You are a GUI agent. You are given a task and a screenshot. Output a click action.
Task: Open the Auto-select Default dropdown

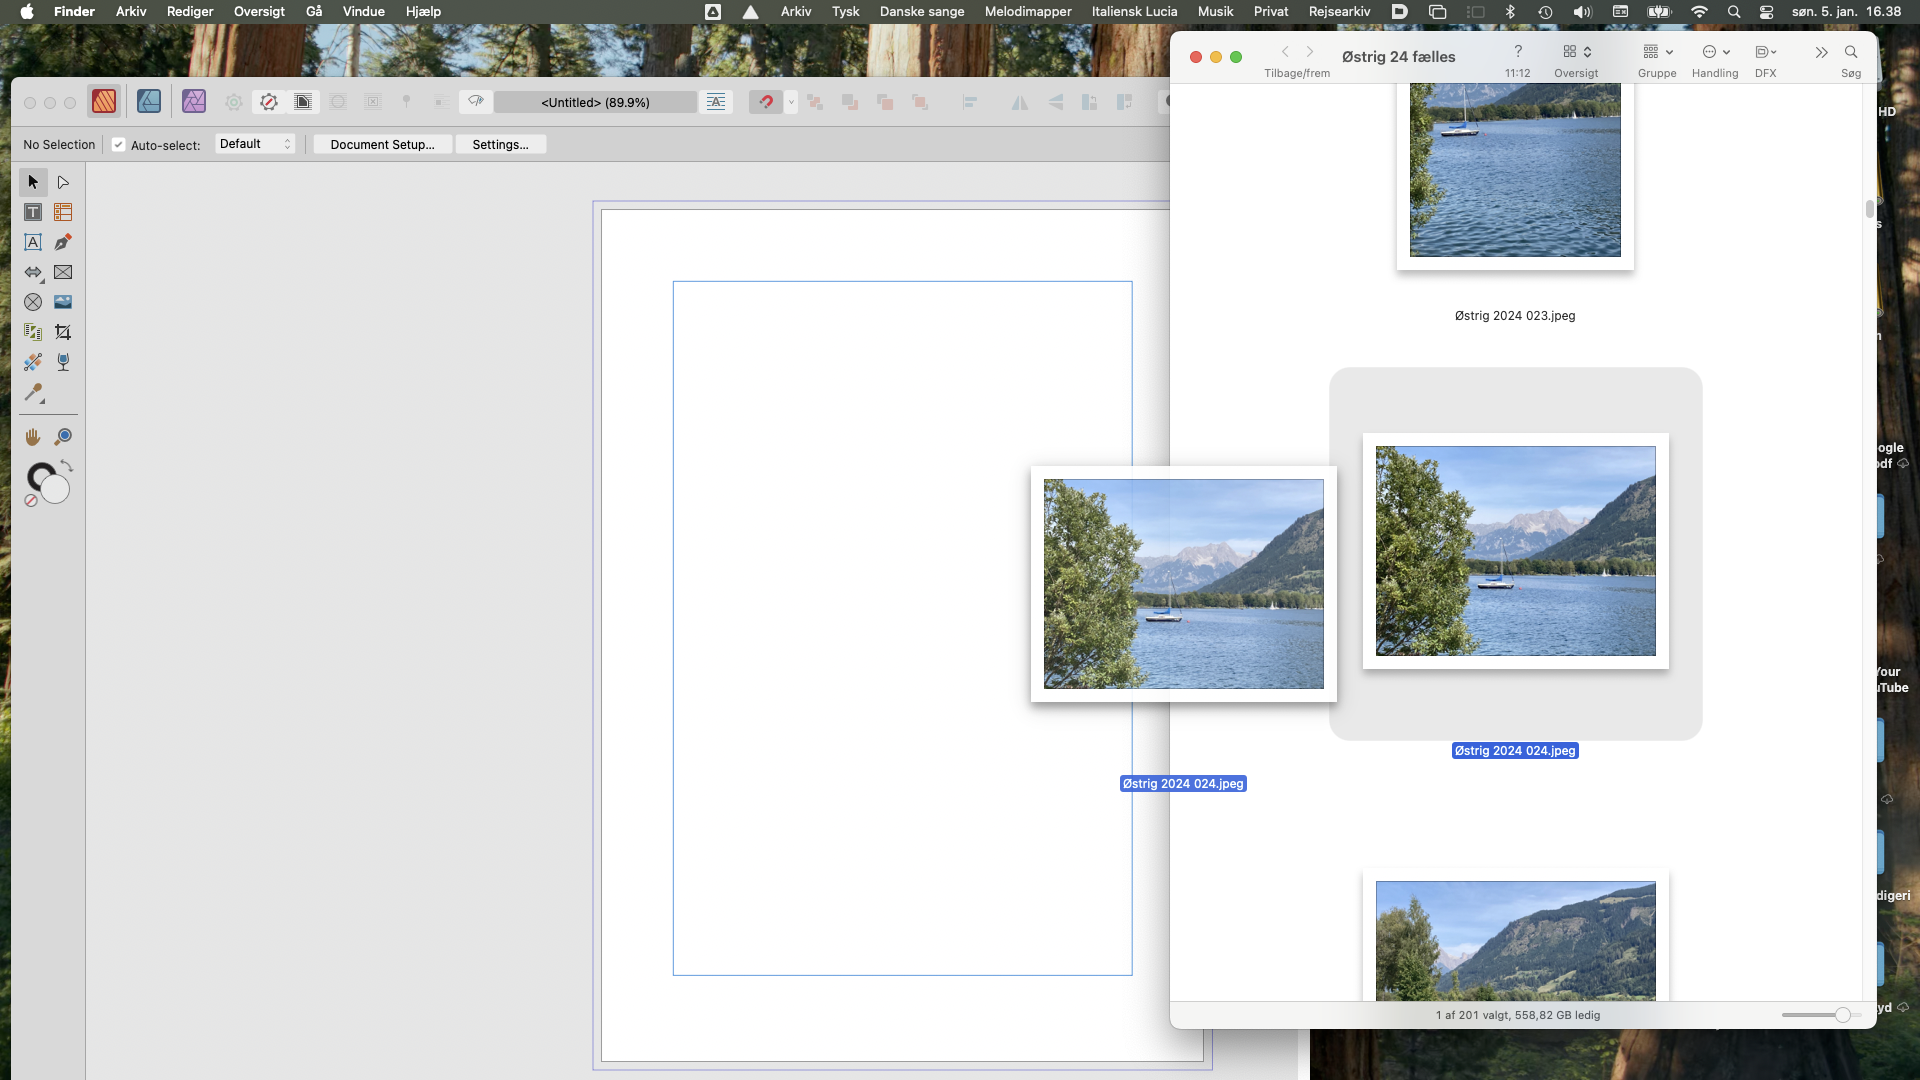pos(255,144)
